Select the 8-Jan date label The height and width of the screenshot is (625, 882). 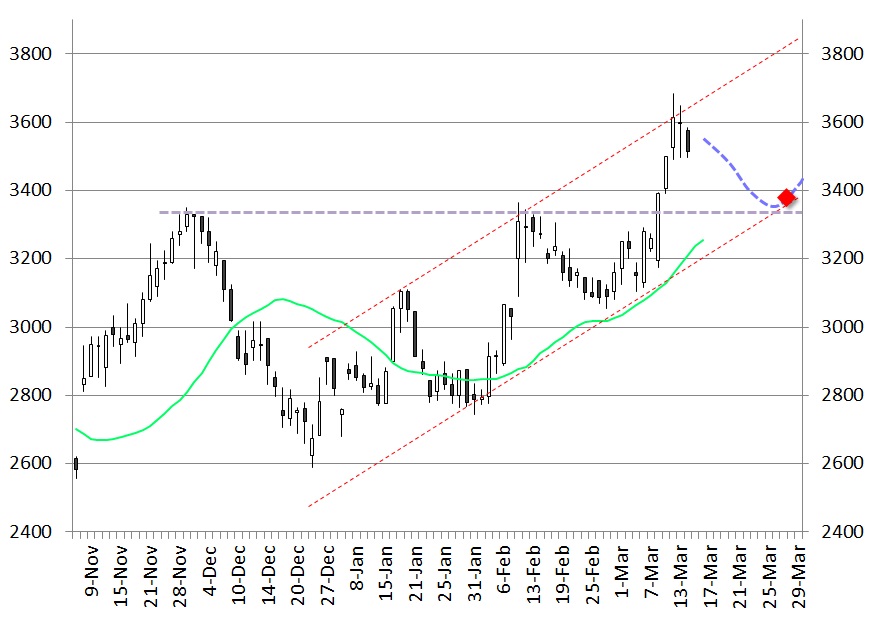pyautogui.click(x=357, y=568)
